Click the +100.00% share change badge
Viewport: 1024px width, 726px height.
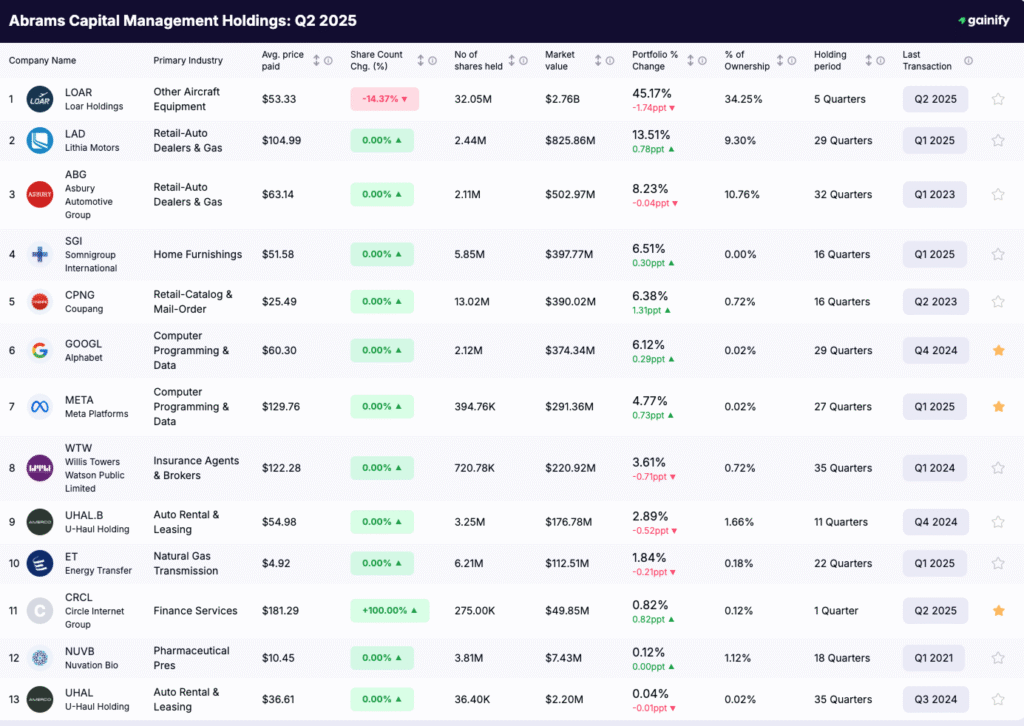(x=390, y=610)
